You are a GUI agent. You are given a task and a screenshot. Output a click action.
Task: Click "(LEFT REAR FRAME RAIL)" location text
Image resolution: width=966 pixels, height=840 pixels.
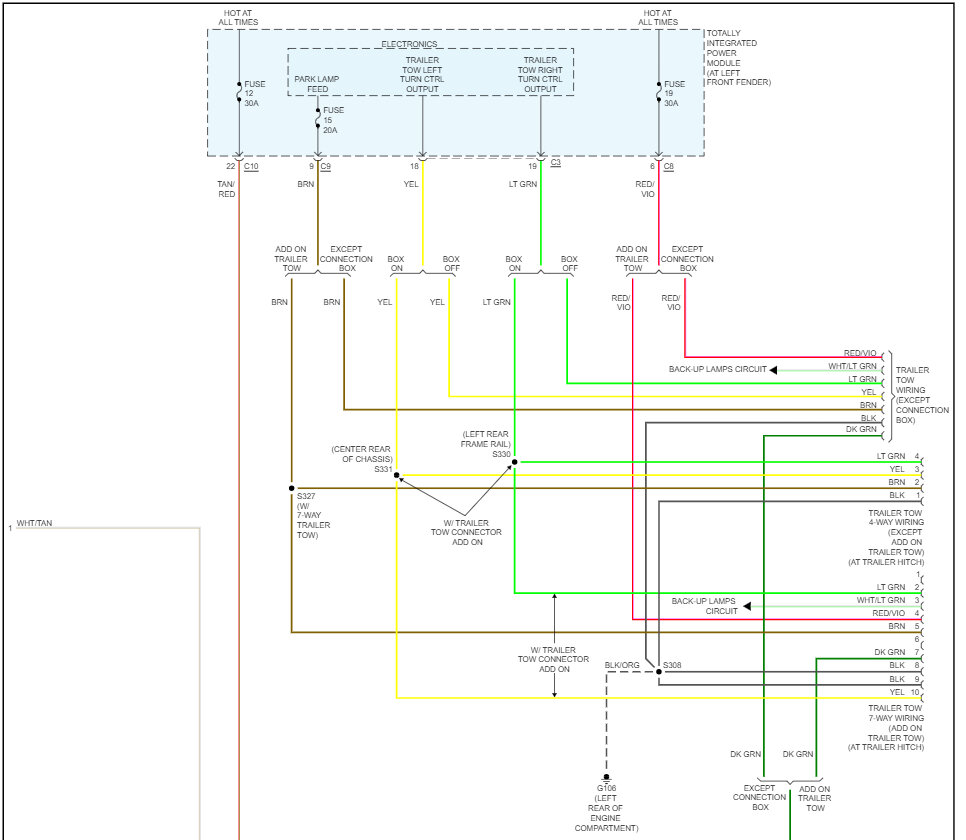point(486,439)
